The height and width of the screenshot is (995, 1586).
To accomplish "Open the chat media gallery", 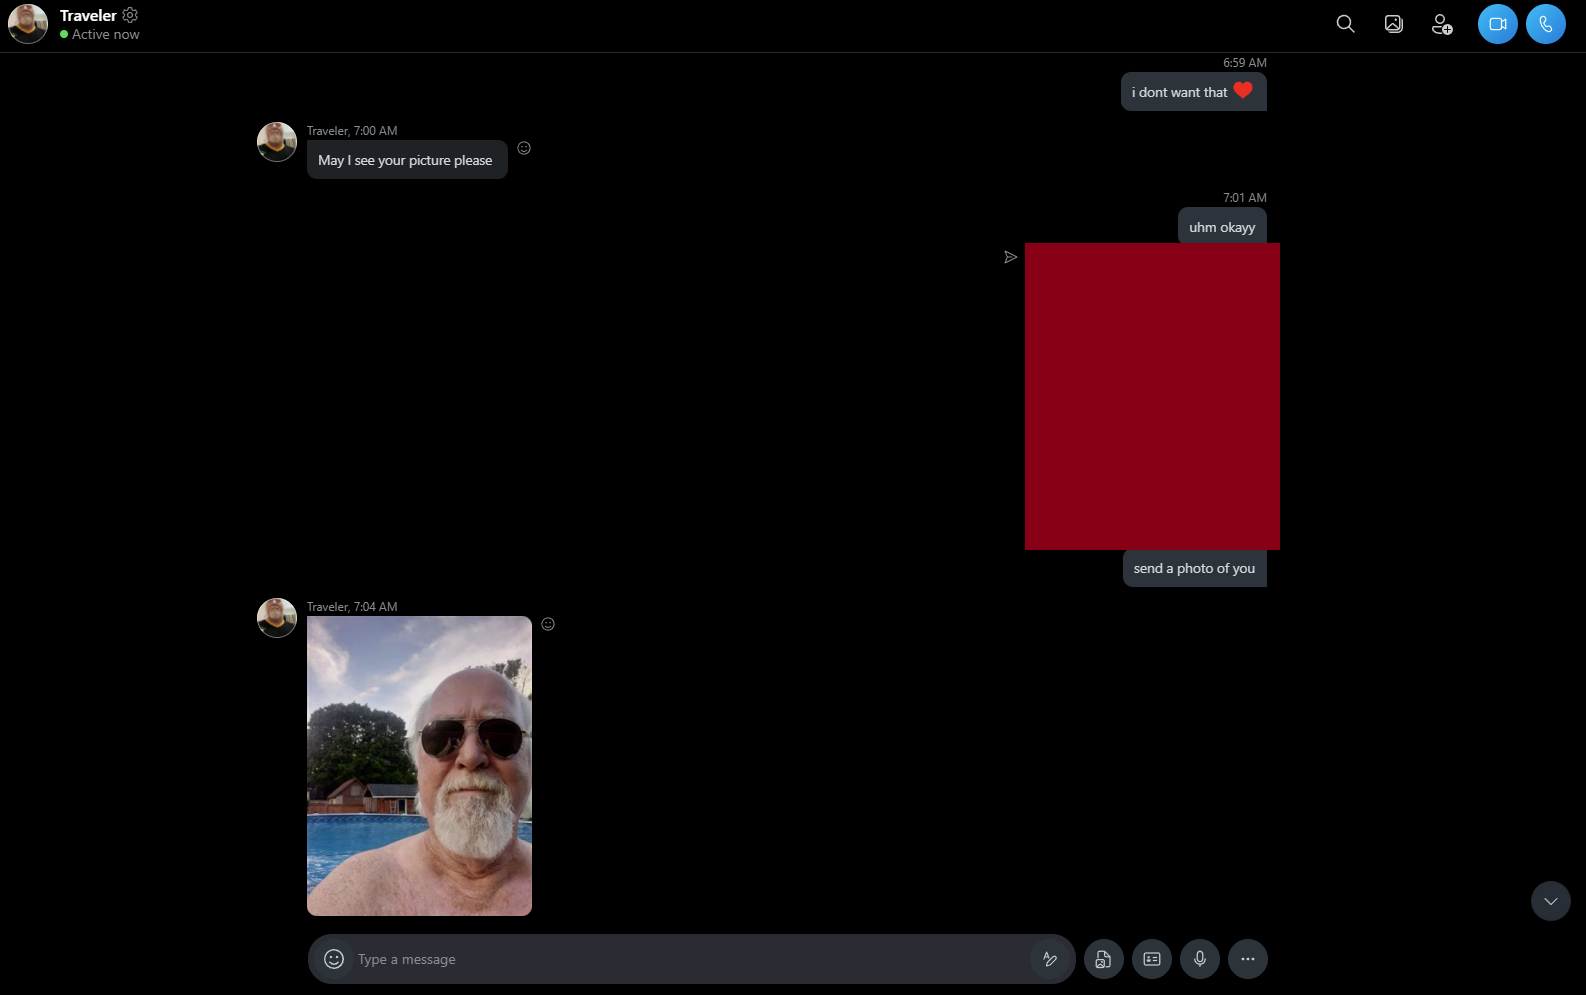I will point(1393,24).
